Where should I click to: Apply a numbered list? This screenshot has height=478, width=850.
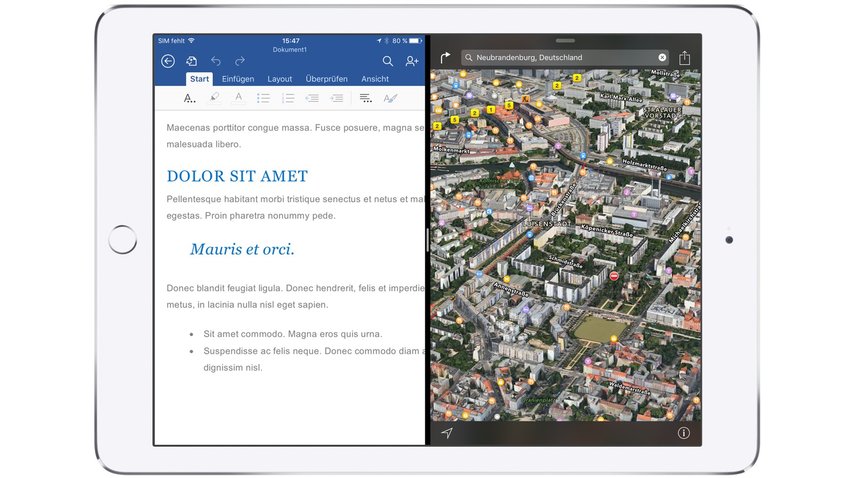click(288, 98)
